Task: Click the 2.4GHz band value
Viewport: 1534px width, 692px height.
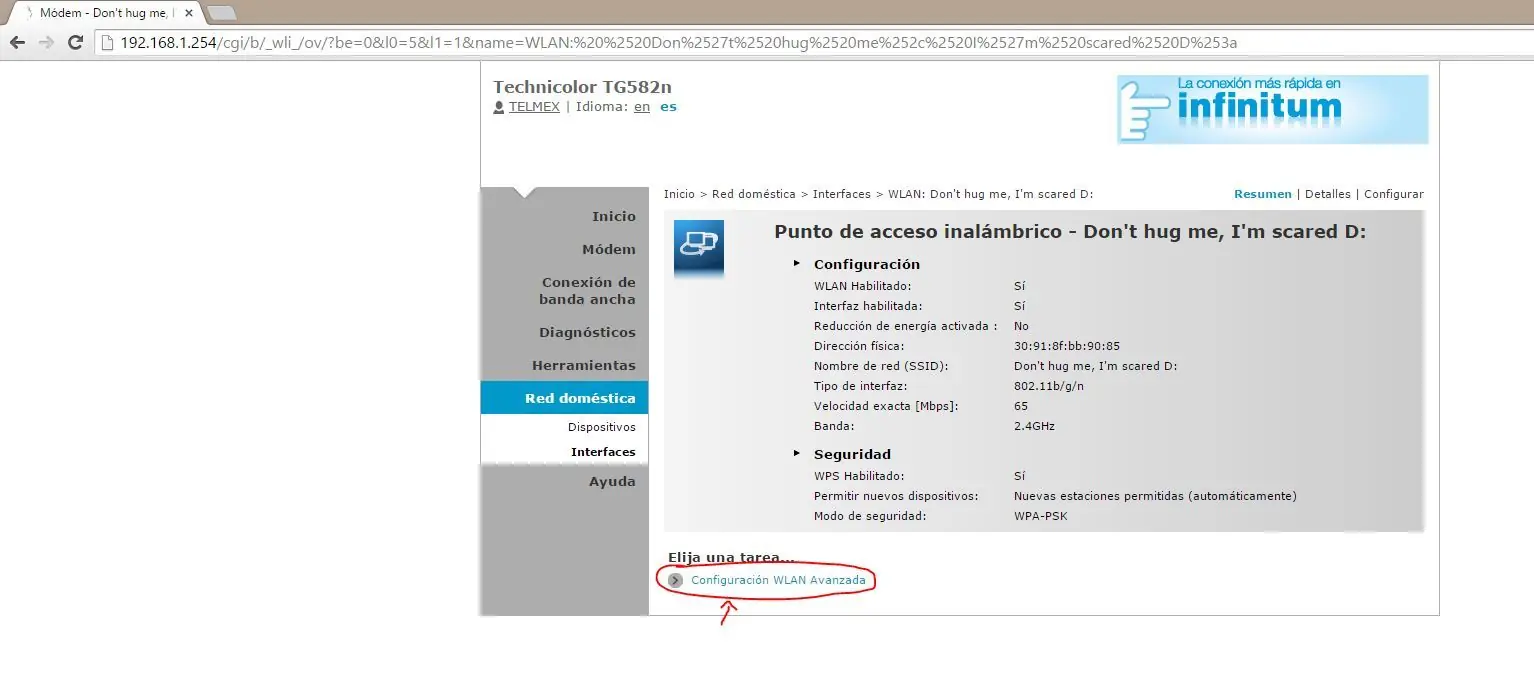Action: coord(1034,426)
